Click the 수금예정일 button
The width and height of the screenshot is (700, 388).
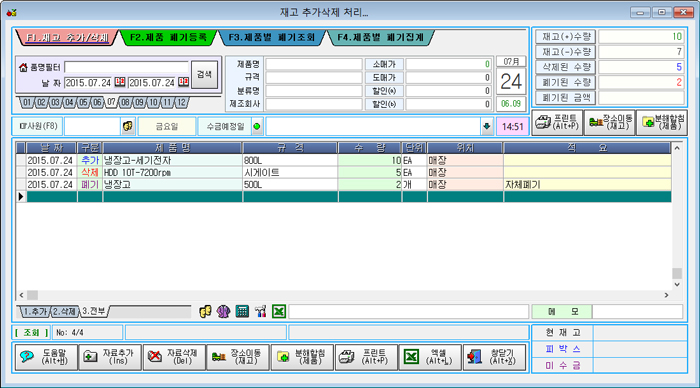point(225,126)
